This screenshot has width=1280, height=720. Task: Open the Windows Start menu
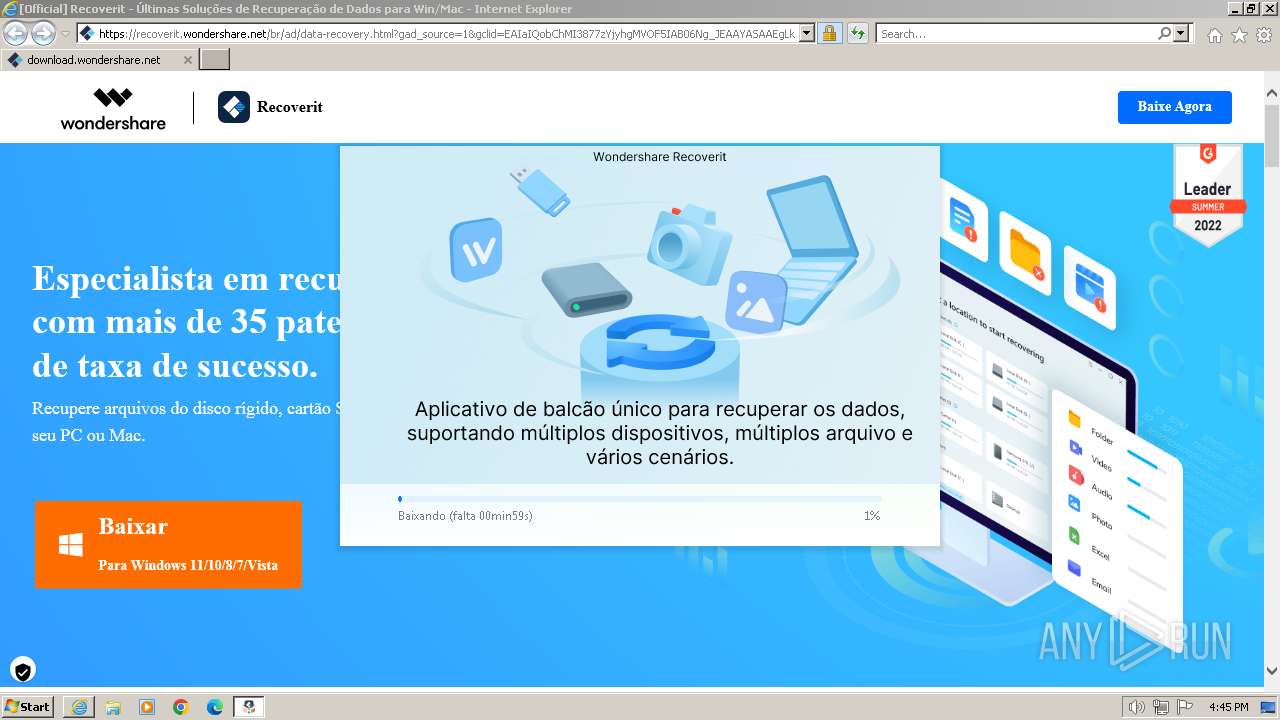click(27, 707)
